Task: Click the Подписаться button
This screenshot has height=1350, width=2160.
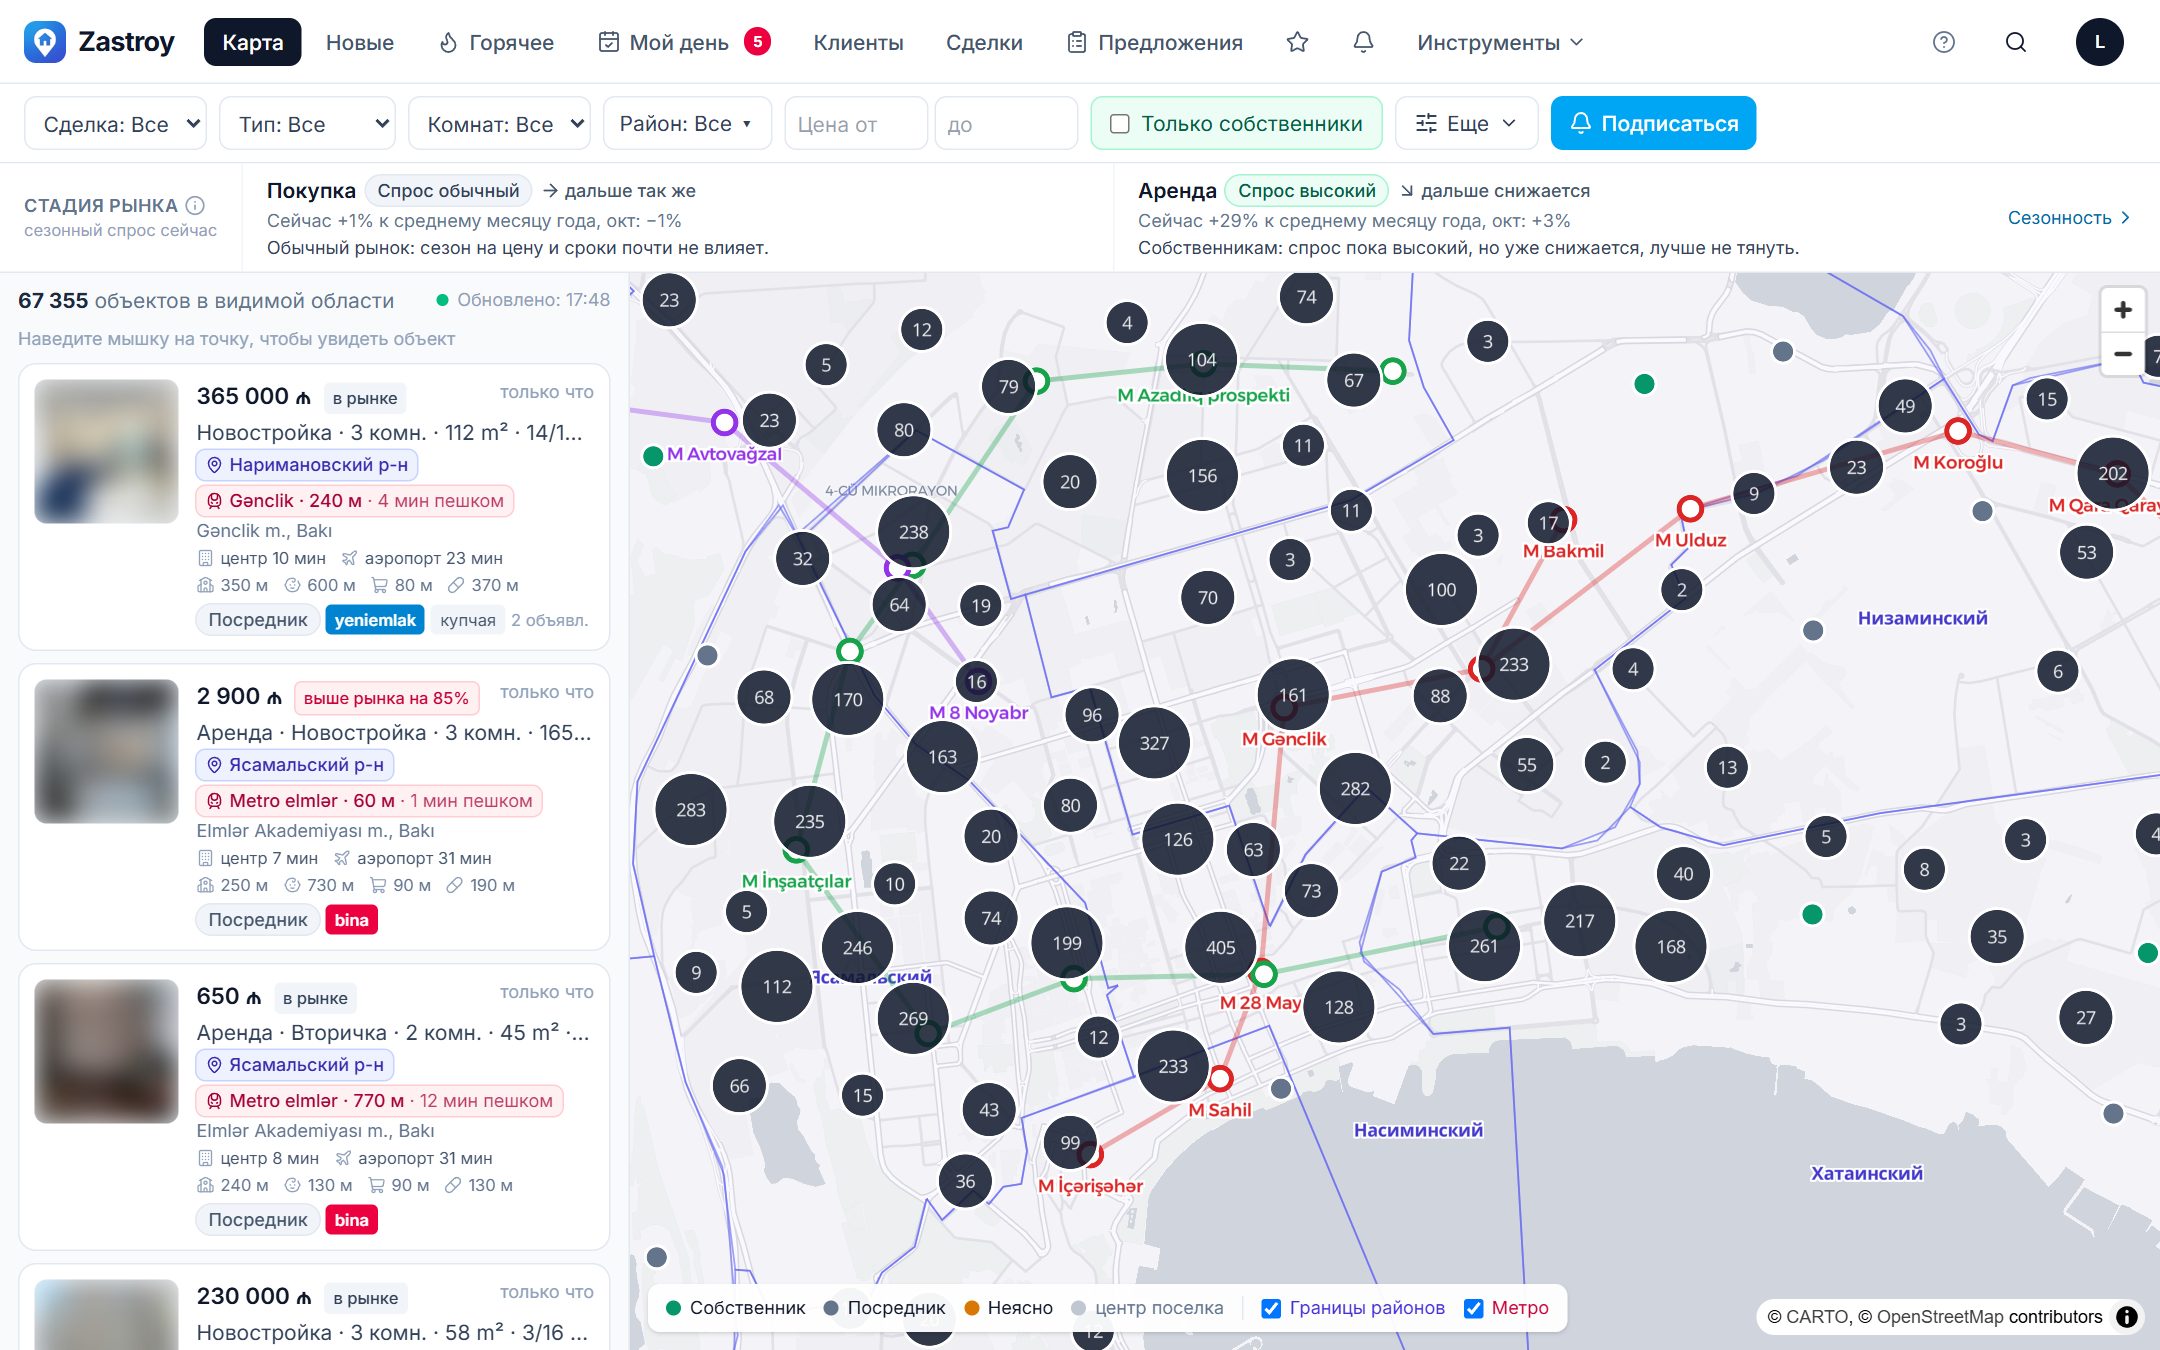Action: (1653, 124)
